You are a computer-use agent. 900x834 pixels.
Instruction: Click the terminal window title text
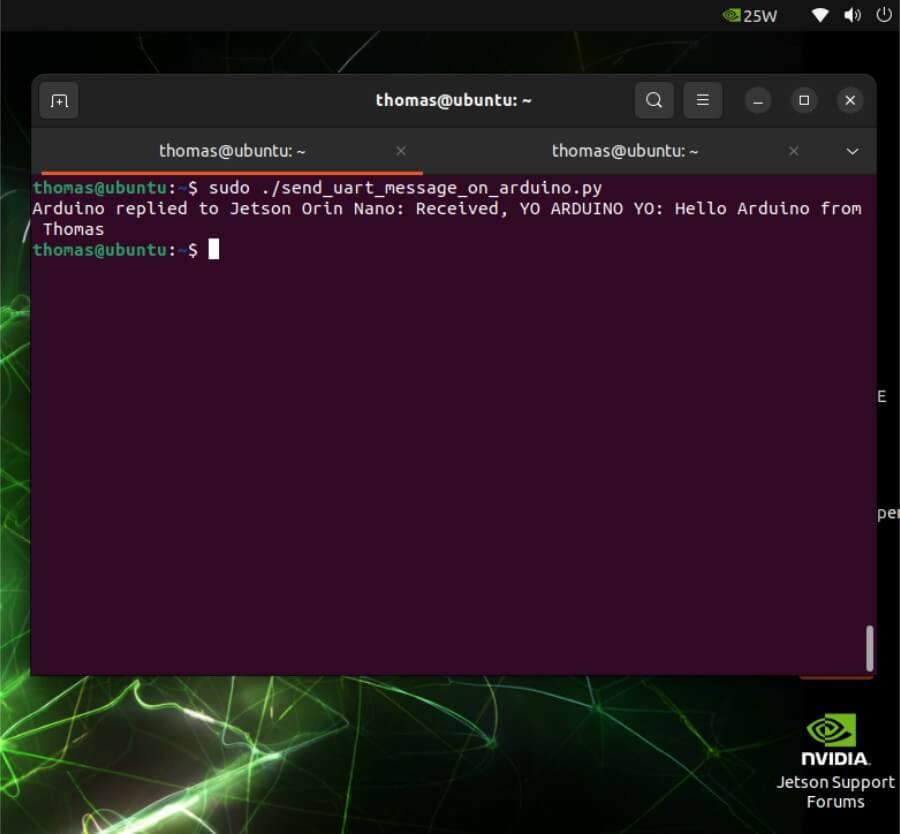tap(453, 100)
